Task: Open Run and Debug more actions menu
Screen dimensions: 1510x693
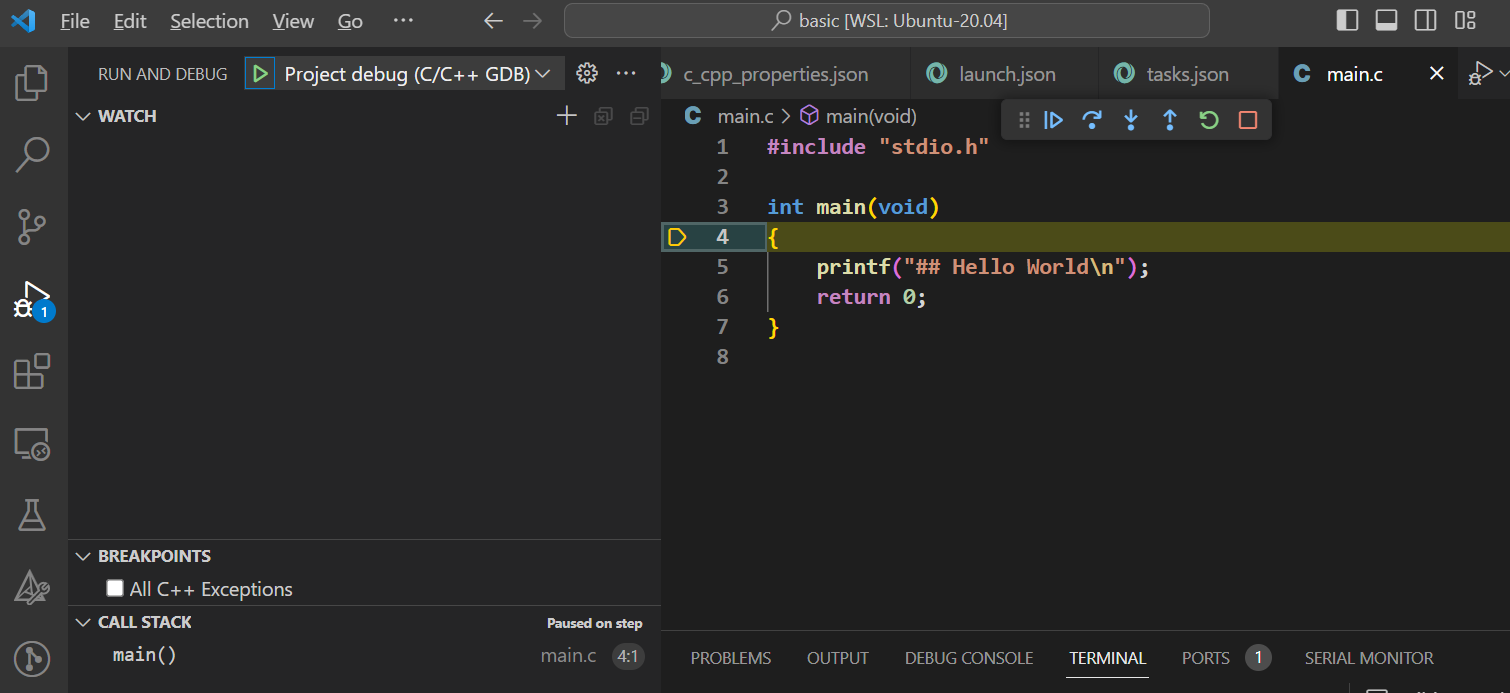Action: [x=626, y=73]
